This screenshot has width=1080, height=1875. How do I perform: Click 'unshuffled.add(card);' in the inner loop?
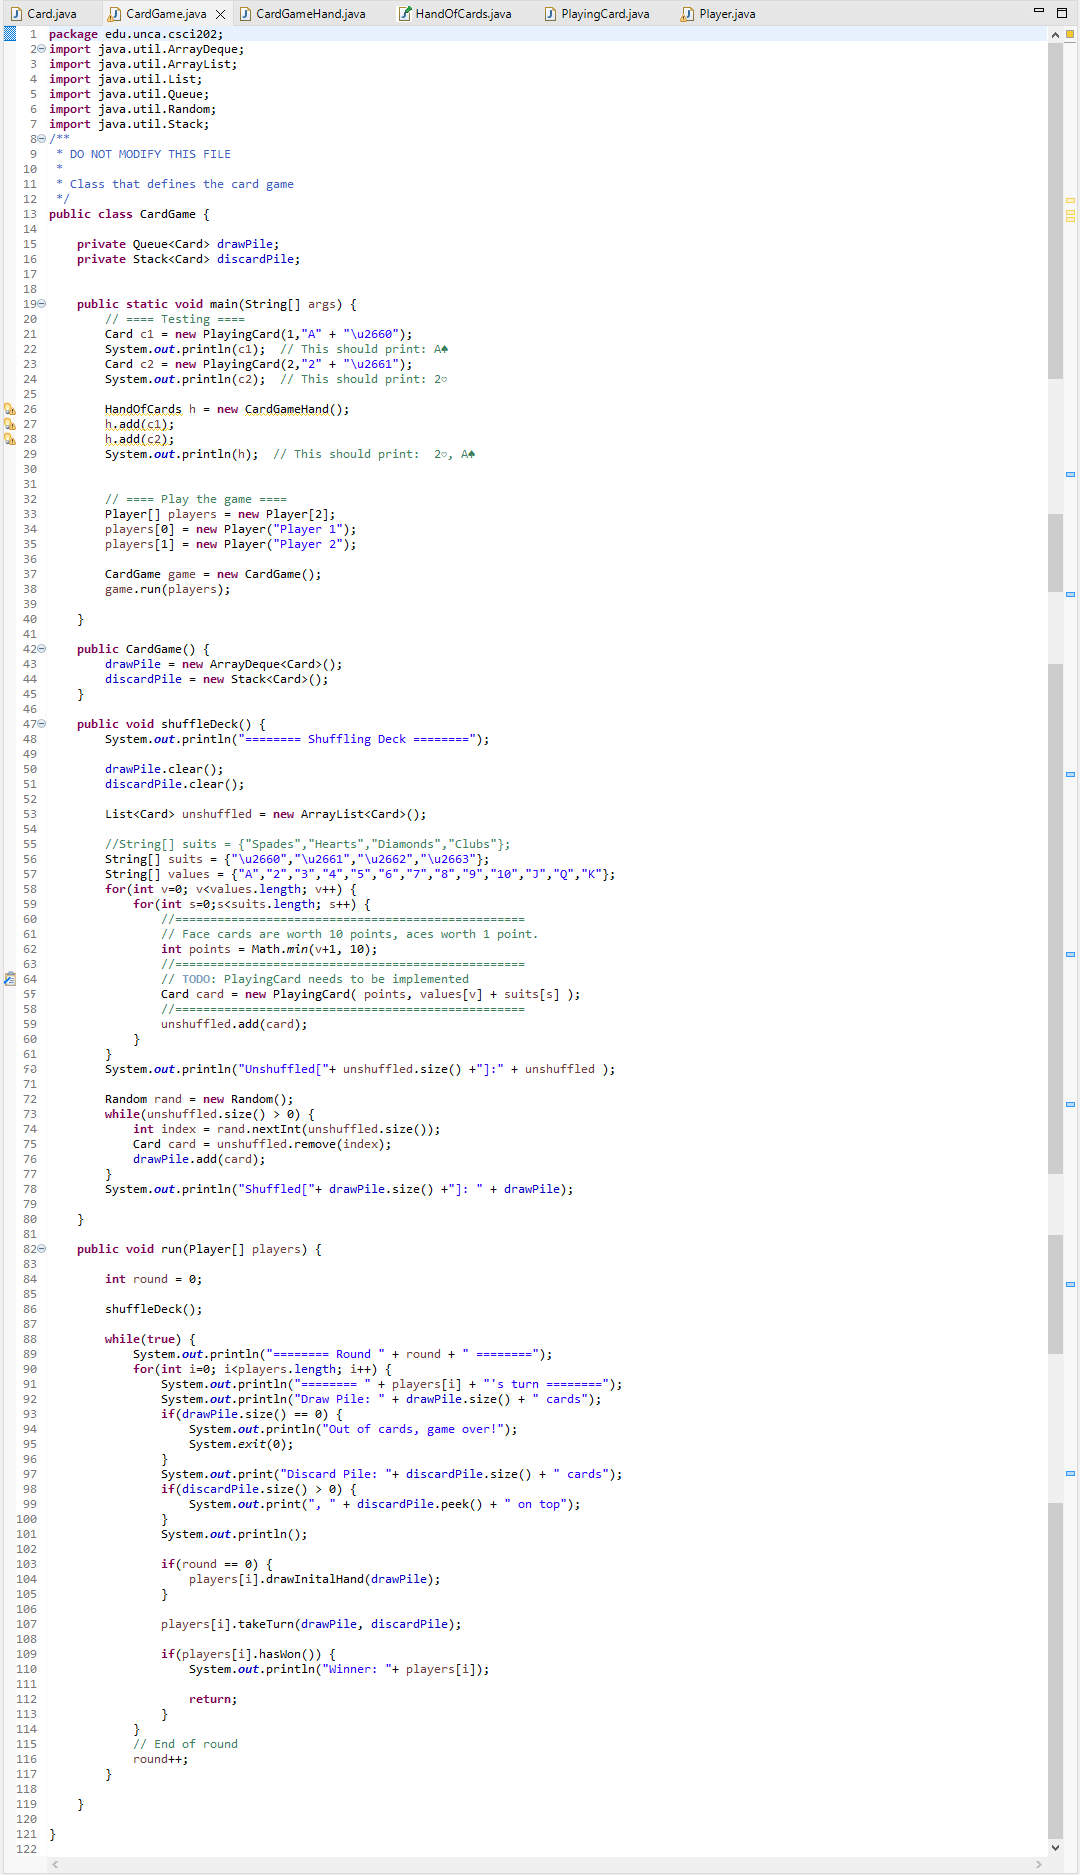pos(234,1024)
